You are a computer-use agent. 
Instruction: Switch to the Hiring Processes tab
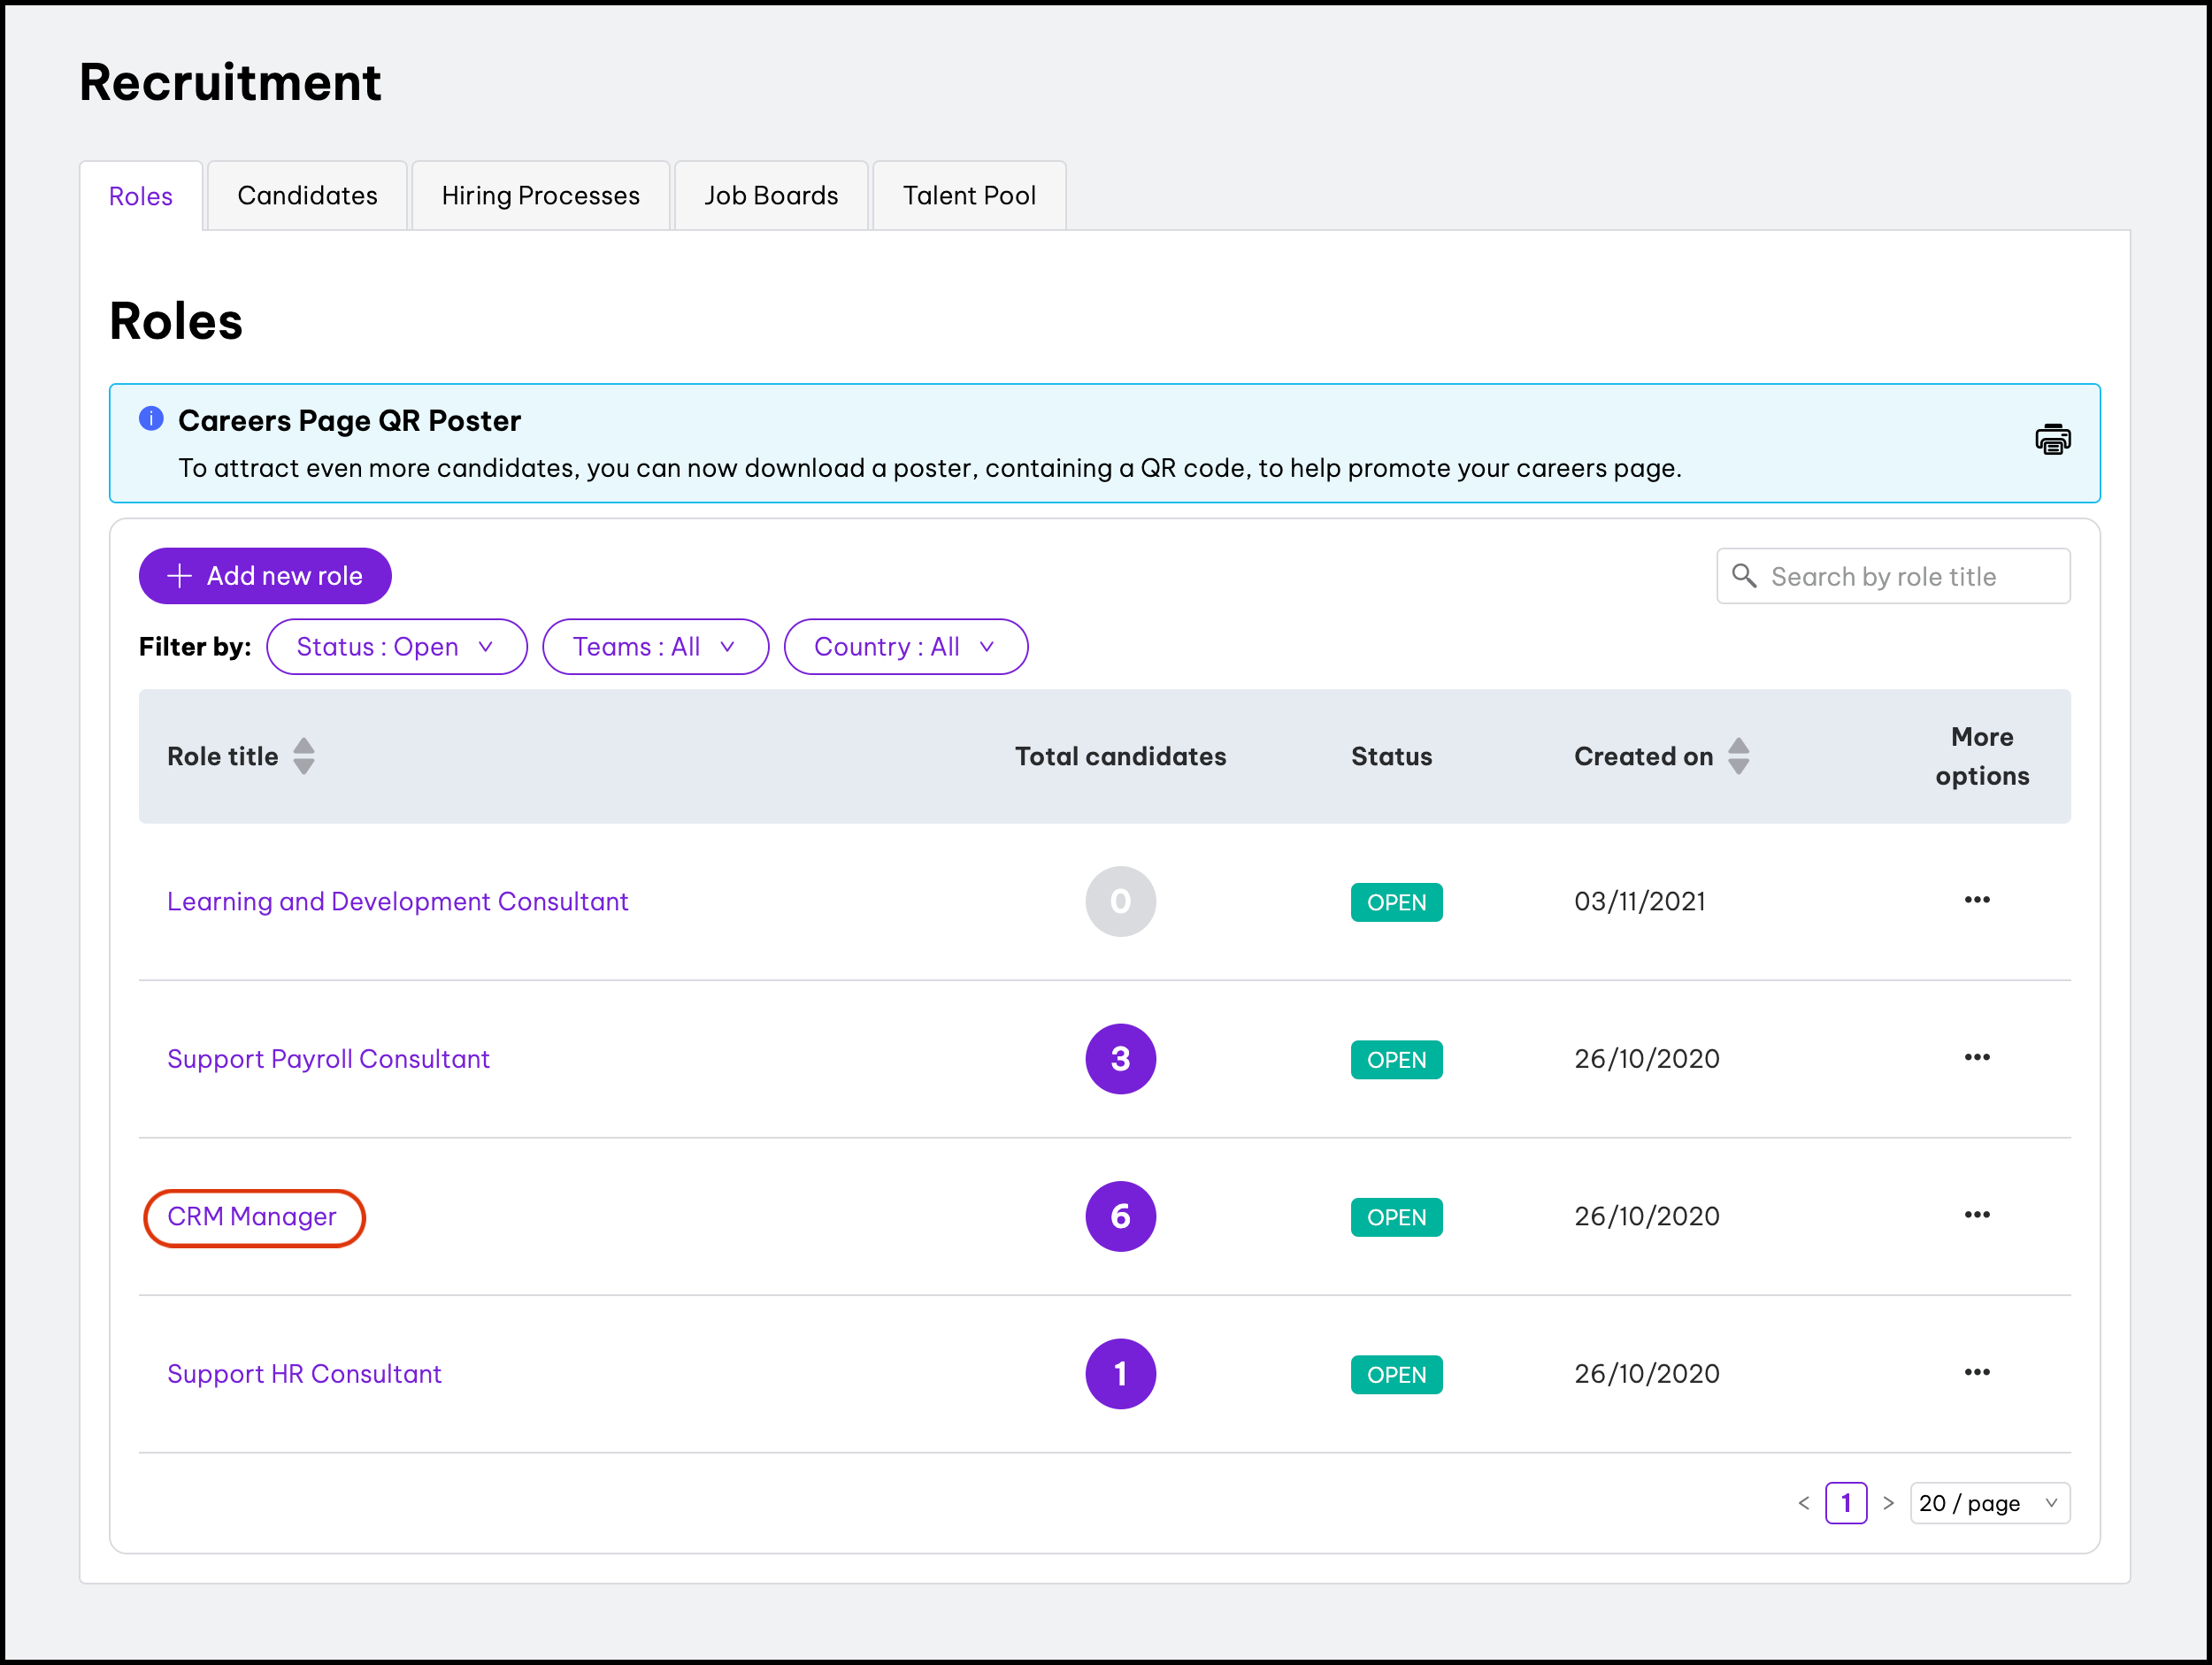[540, 196]
